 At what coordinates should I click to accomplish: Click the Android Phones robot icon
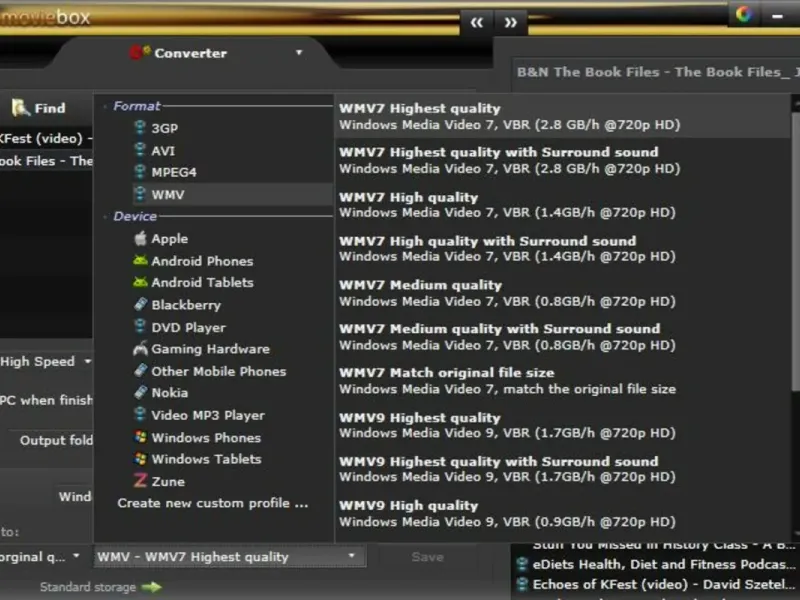pyautogui.click(x=140, y=260)
